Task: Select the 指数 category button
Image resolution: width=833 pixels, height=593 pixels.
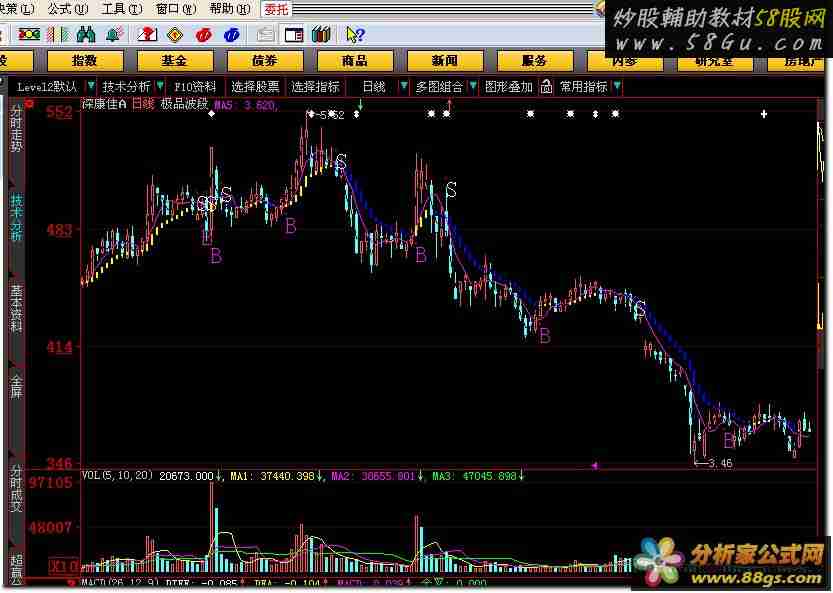Action: [x=85, y=61]
